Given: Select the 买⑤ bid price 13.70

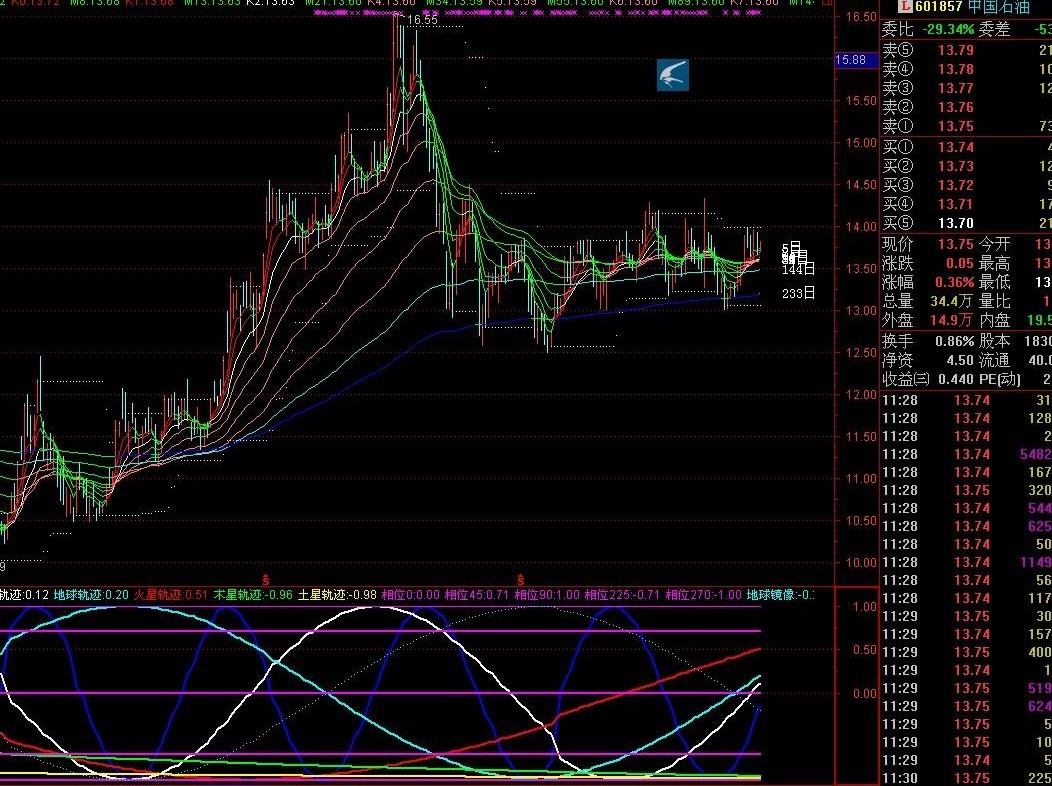Looking at the screenshot, I should coord(955,223).
